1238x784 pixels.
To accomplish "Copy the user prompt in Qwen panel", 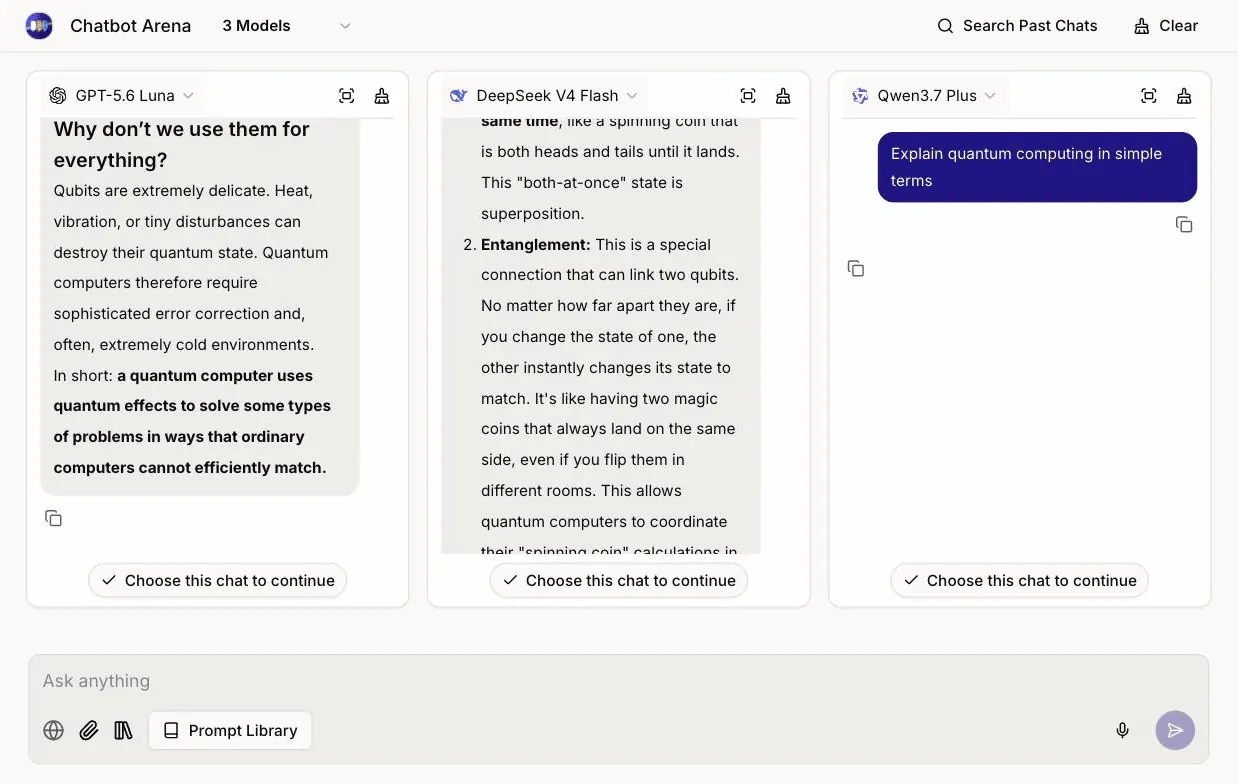I will [1184, 225].
